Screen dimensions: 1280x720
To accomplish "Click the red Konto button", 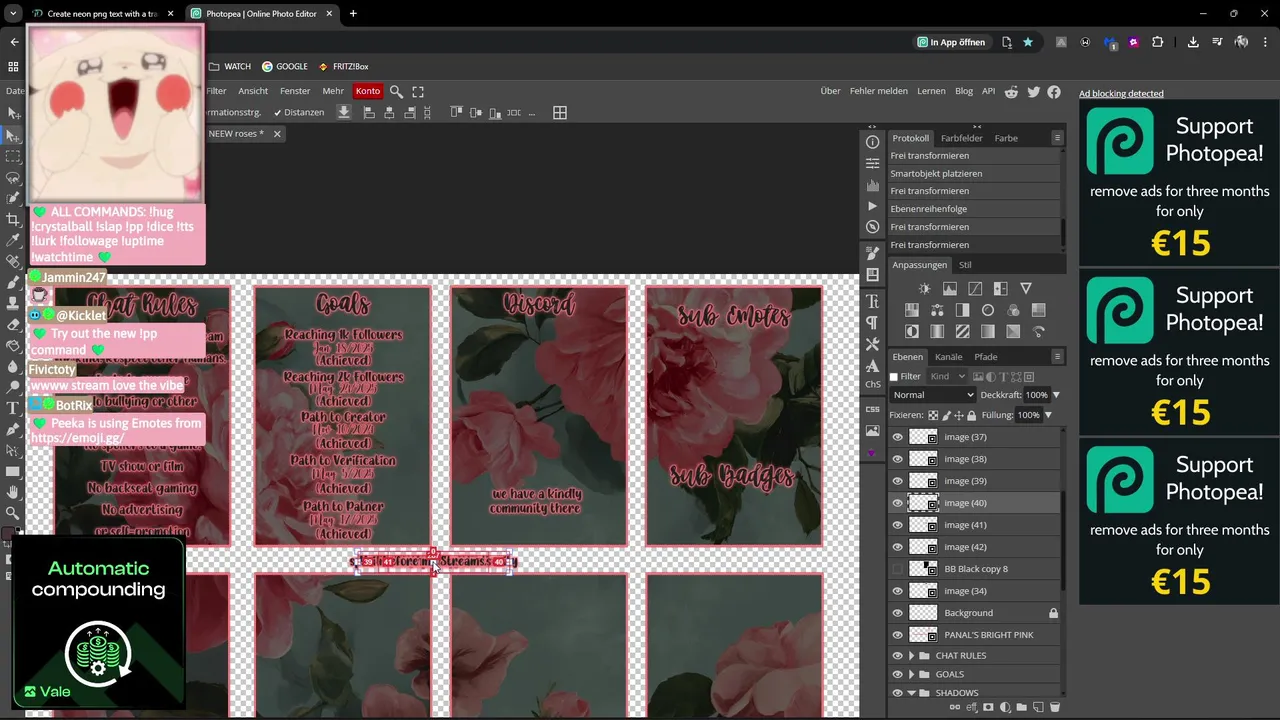I will coord(368,91).
